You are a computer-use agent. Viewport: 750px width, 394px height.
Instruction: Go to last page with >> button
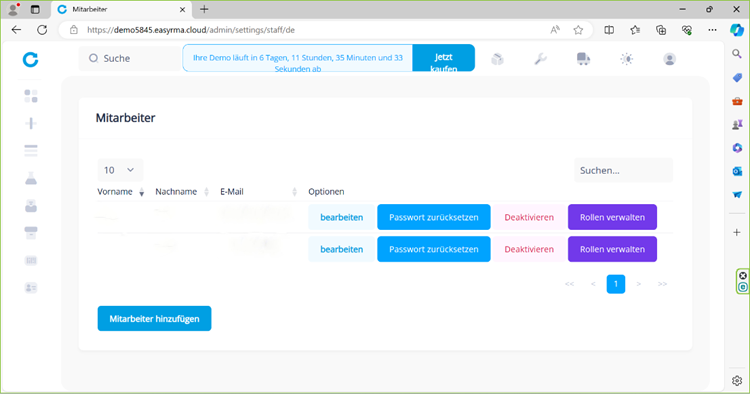662,284
